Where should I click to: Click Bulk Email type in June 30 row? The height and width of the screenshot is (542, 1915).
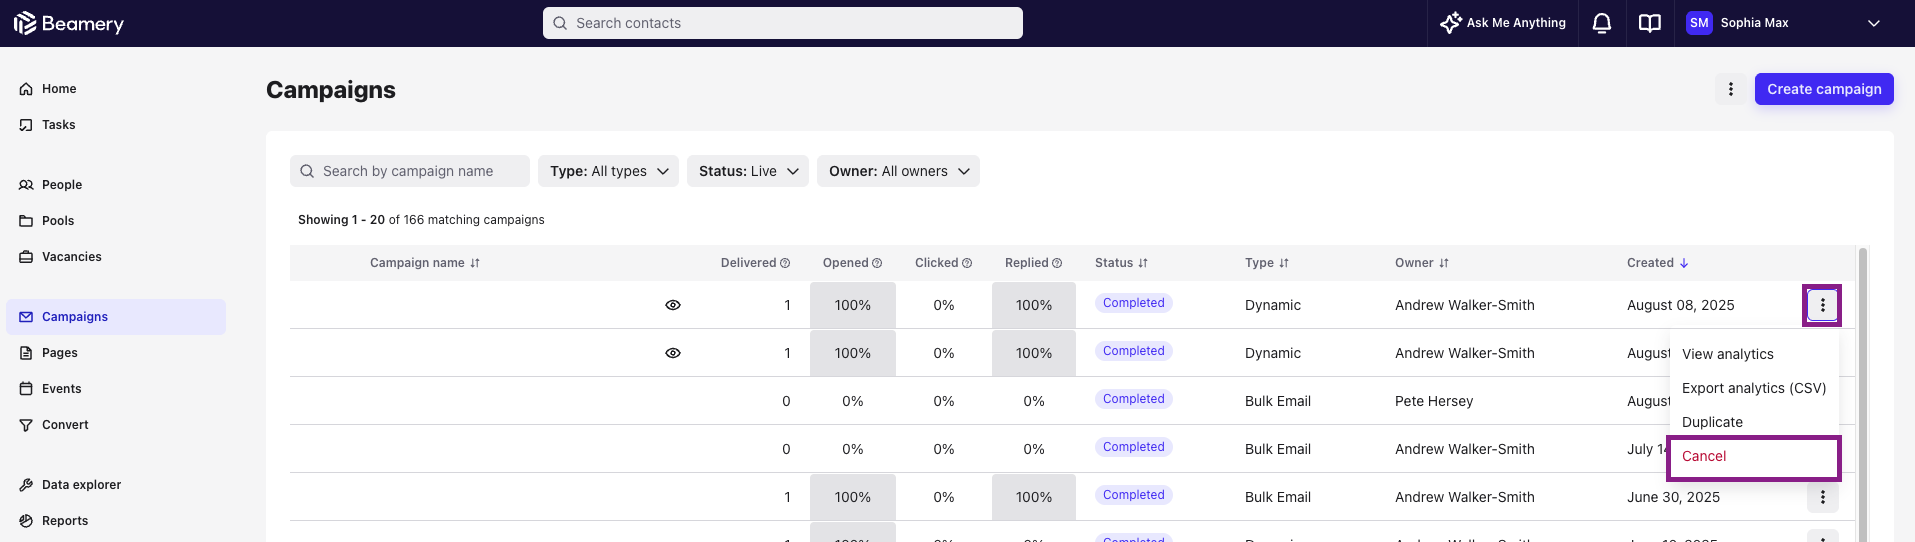[1278, 497]
